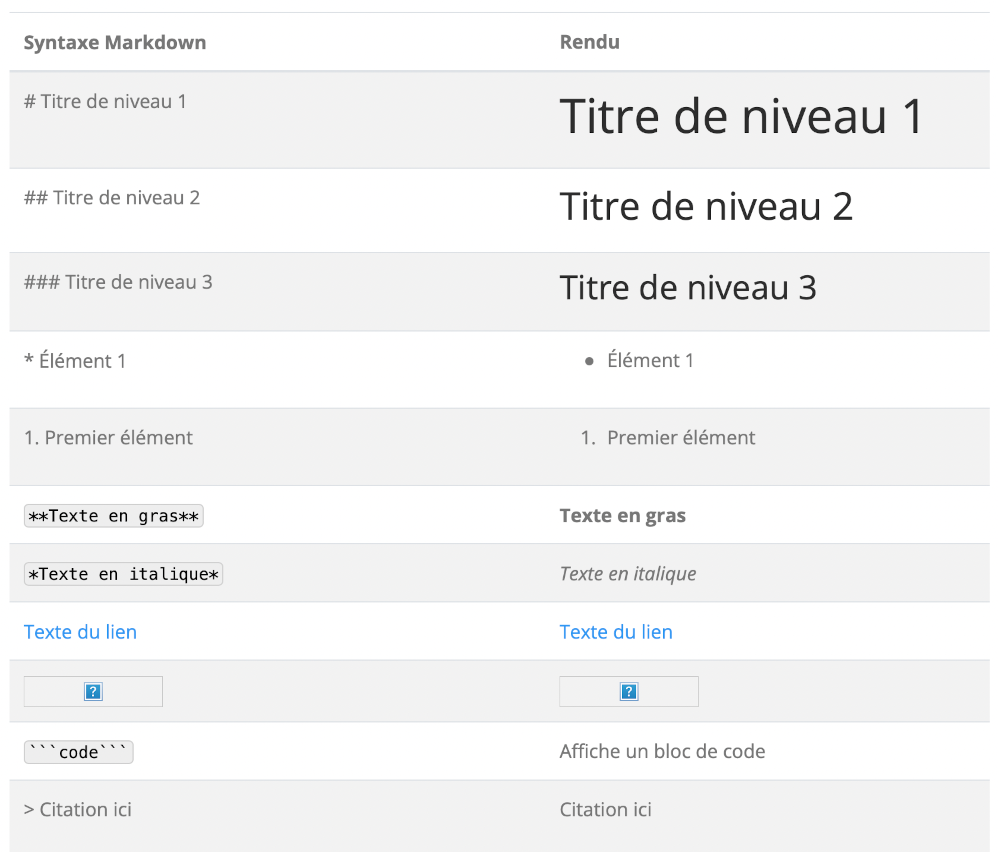Click the **Texte en gras** code snippet

113,515
